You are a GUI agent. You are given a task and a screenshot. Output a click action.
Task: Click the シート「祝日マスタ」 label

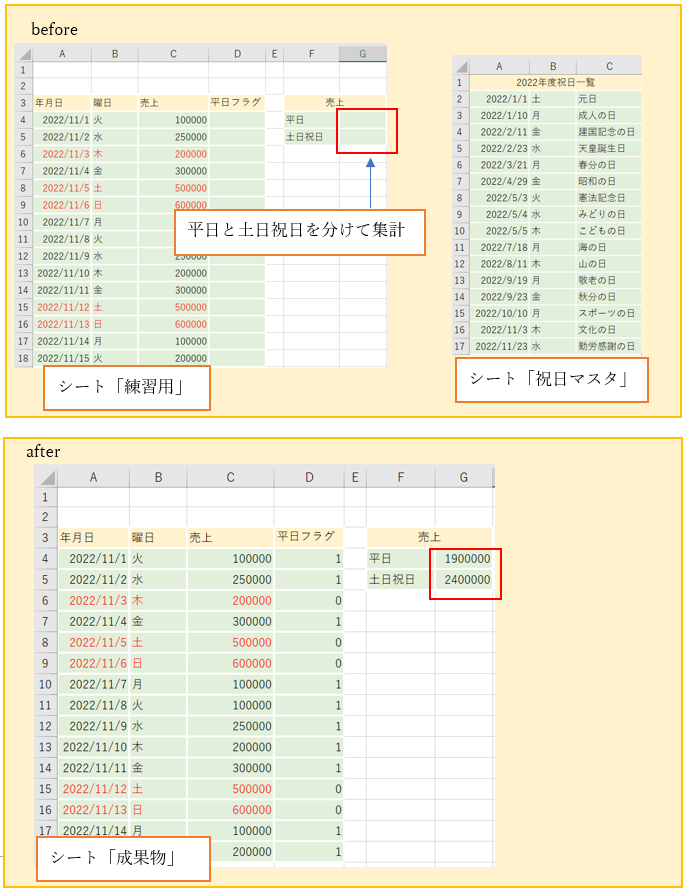point(551,381)
